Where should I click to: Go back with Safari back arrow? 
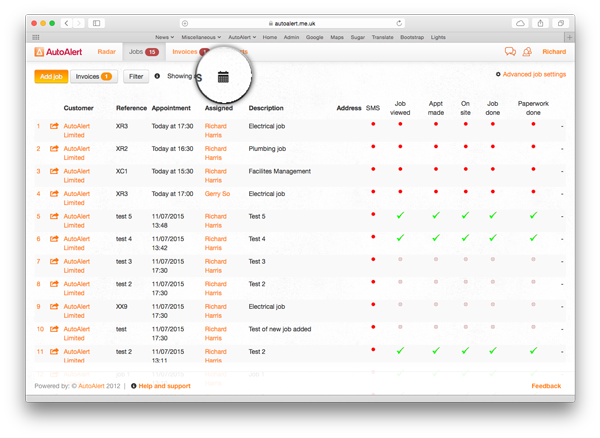point(66,23)
